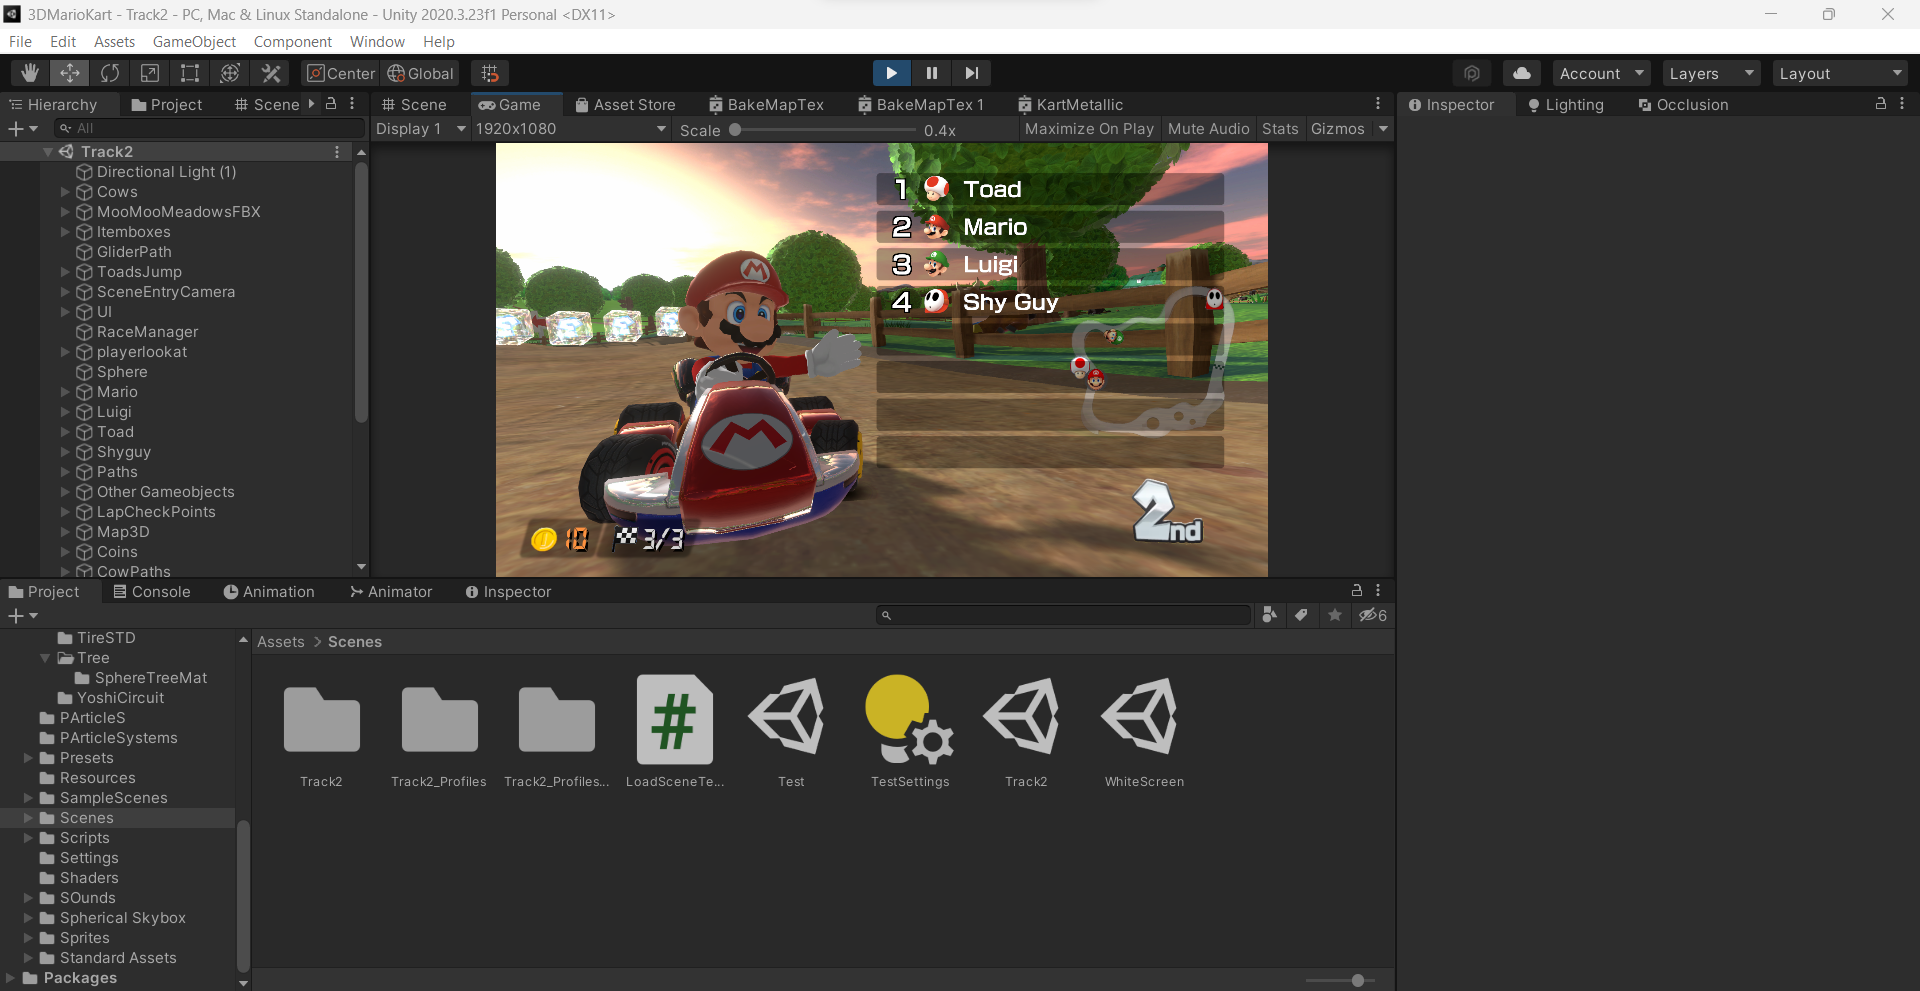Expand the Cows object in Hierarchy
The width and height of the screenshot is (1920, 991).
(65, 192)
